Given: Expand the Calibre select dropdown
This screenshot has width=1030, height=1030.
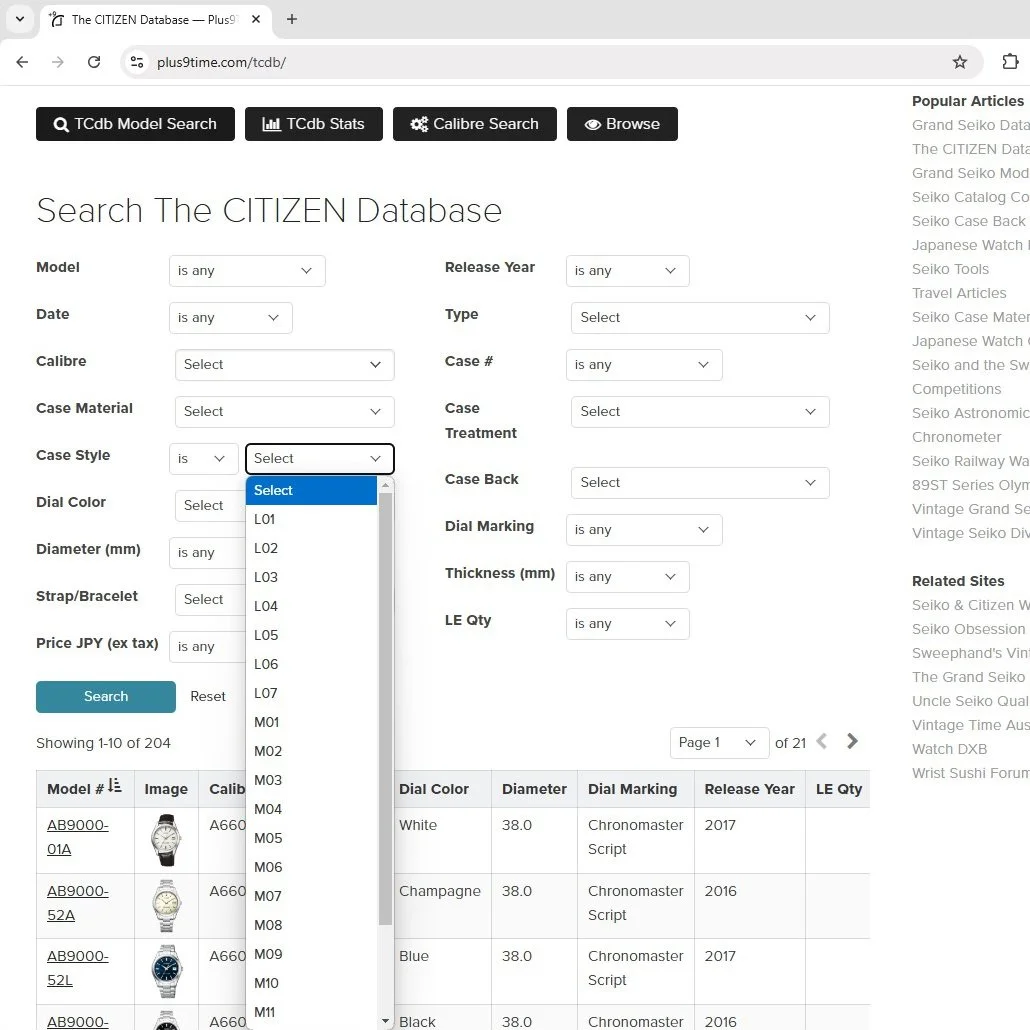Looking at the screenshot, I should point(284,365).
